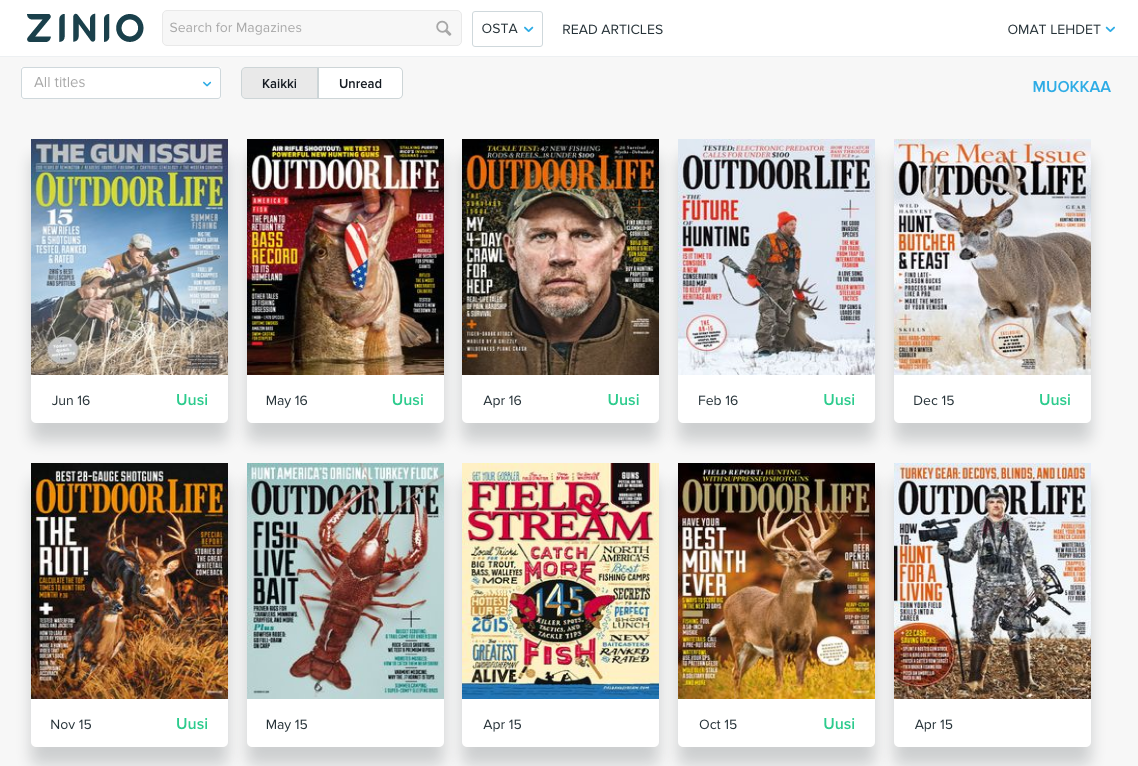The width and height of the screenshot is (1138, 766).
Task: Click the May 15 date text
Action: click(287, 725)
